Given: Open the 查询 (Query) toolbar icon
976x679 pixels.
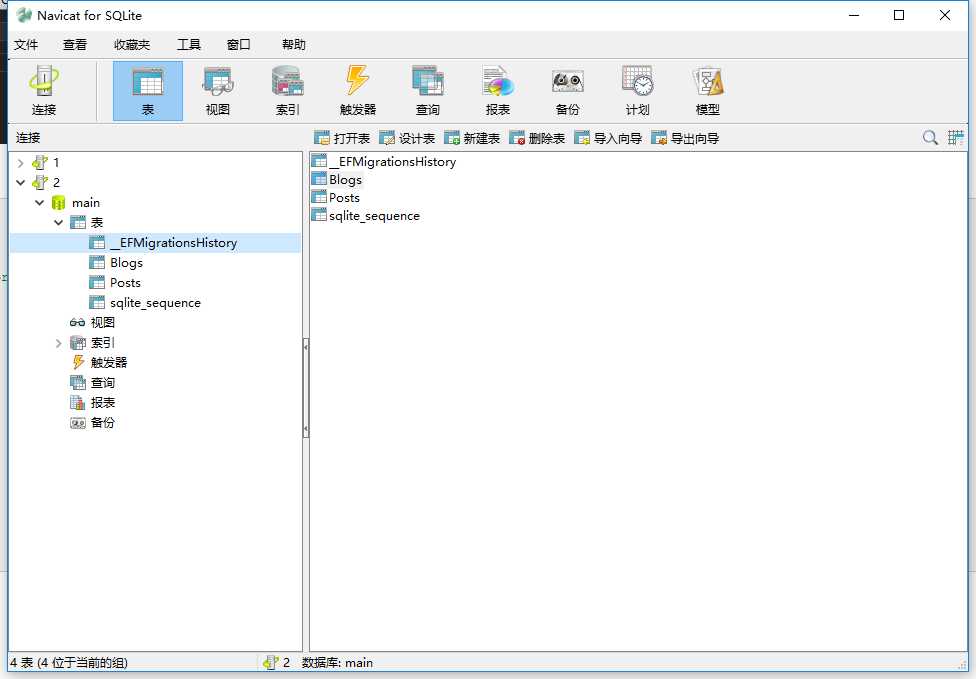Looking at the screenshot, I should coord(428,91).
